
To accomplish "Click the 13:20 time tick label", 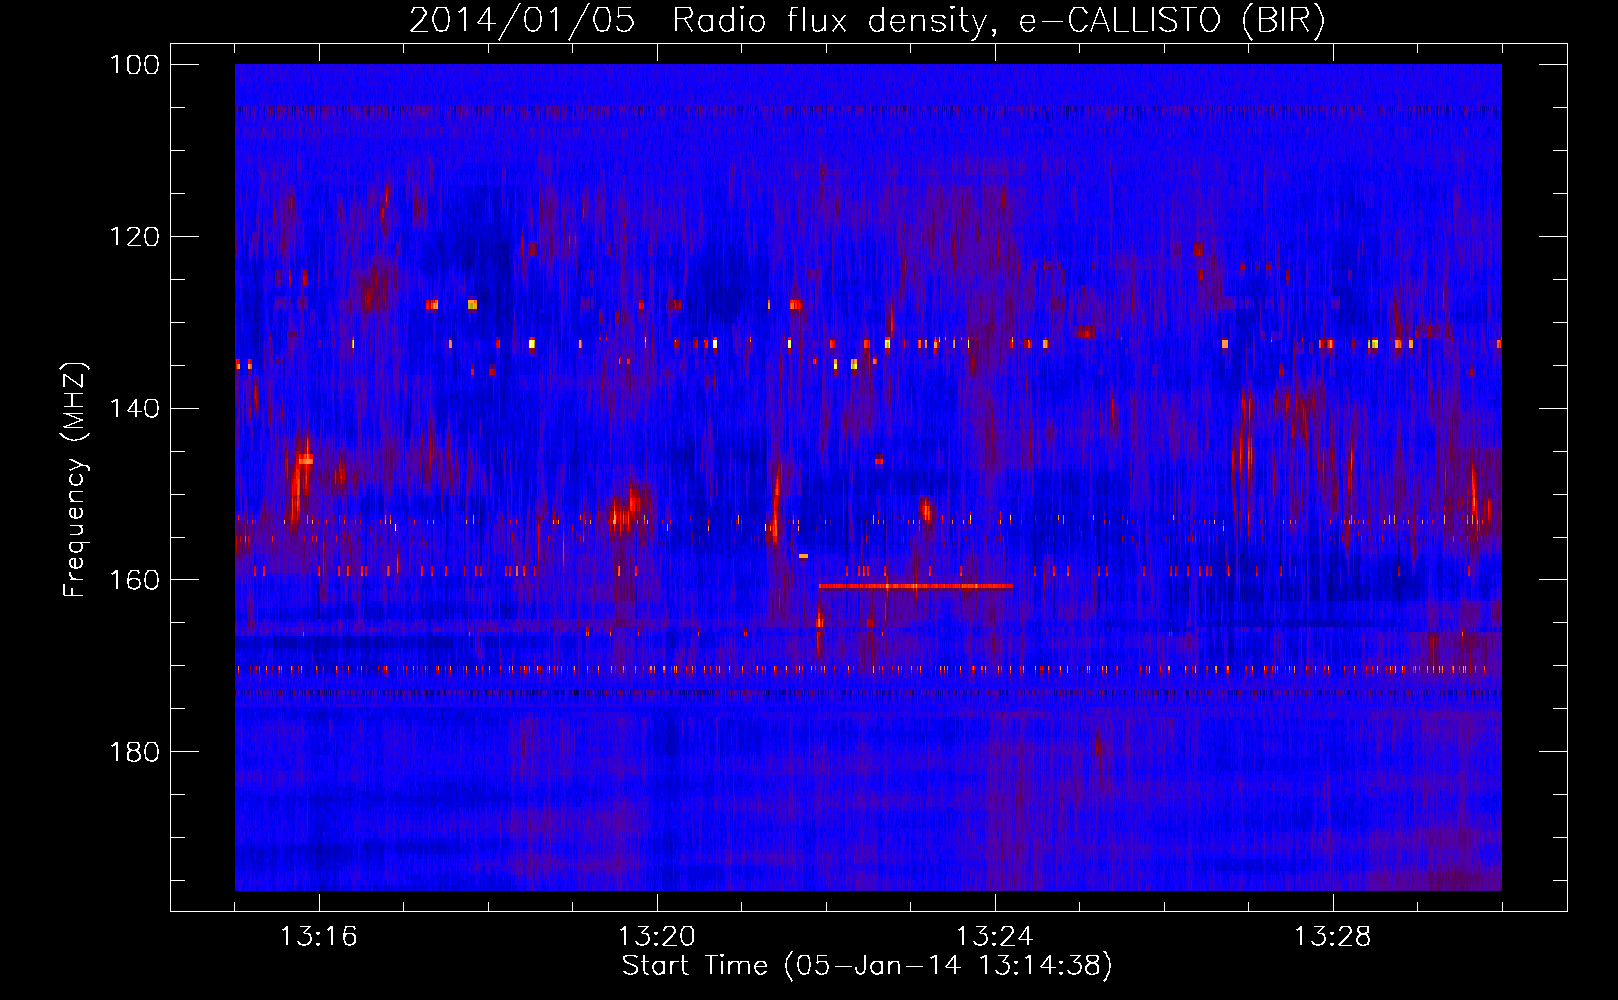I will tap(657, 937).
